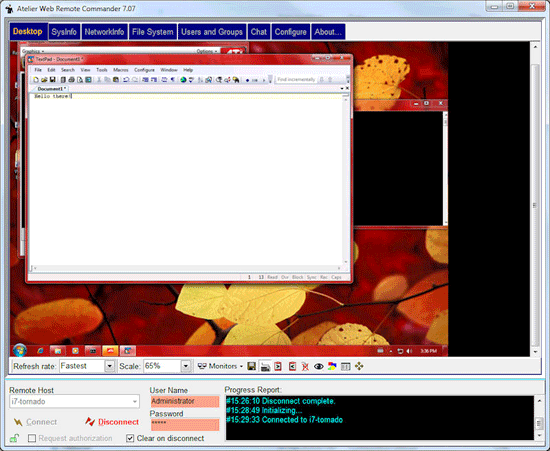Open the File System tab
Viewport: 550px width, 451px height.
coord(153,32)
